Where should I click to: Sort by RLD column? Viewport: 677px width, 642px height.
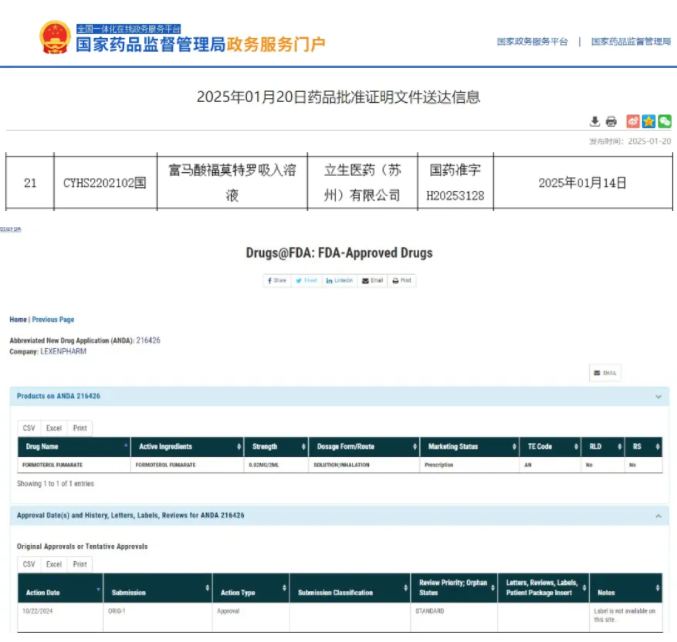click(x=603, y=447)
